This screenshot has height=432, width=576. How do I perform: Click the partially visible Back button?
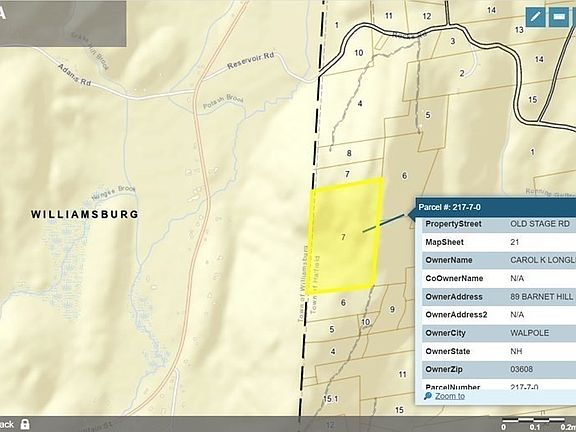click(x=7, y=424)
